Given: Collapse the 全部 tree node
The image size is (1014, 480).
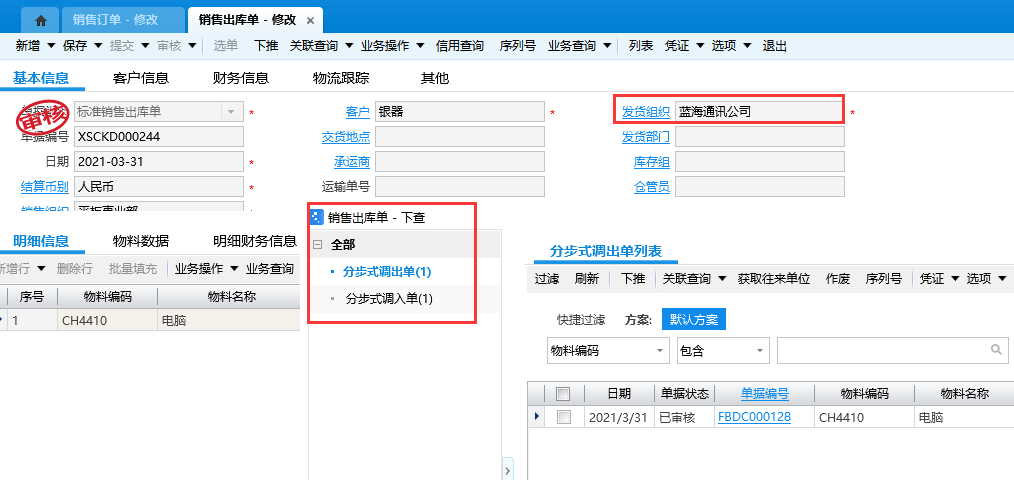Looking at the screenshot, I should tap(318, 245).
